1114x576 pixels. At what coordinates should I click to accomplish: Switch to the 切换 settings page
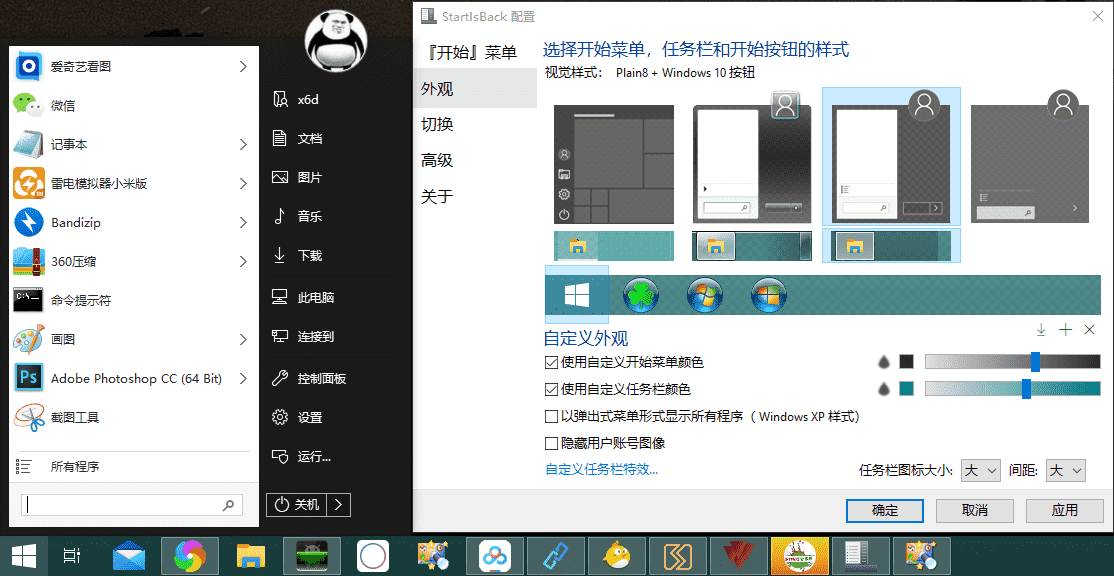coord(437,124)
